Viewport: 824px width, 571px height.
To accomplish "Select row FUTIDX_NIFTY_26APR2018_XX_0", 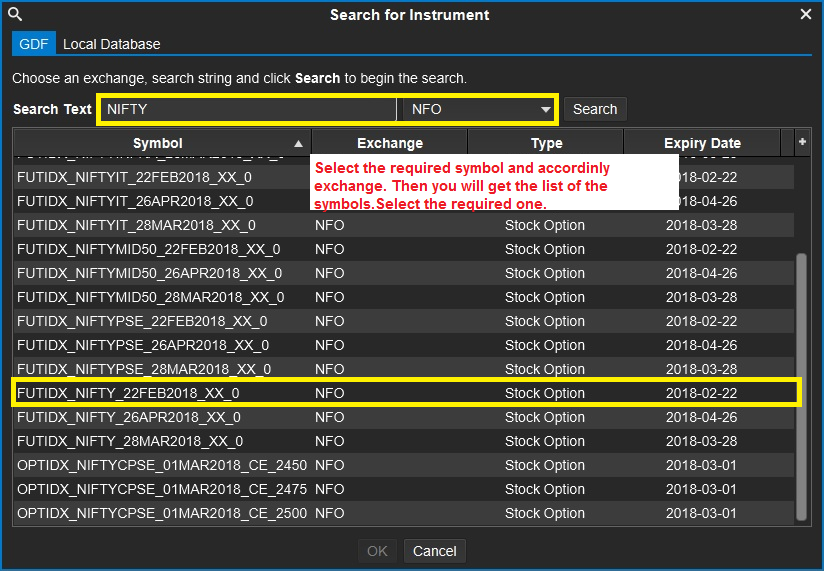I will click(x=404, y=417).
